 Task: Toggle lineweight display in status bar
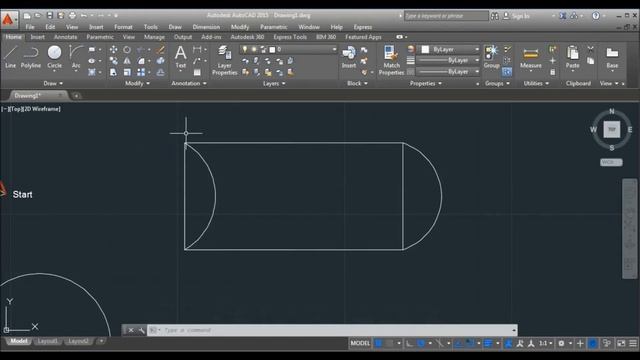[488, 343]
